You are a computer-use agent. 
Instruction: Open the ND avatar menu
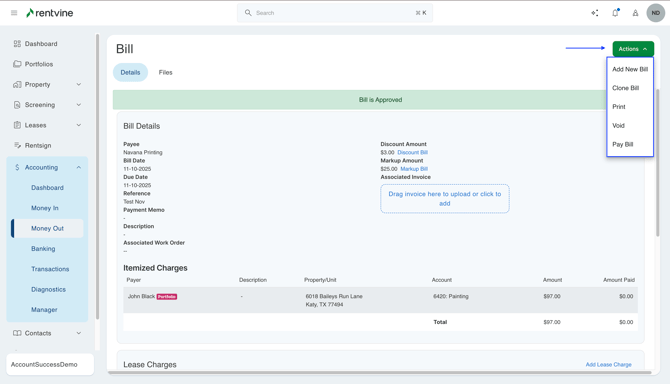655,13
